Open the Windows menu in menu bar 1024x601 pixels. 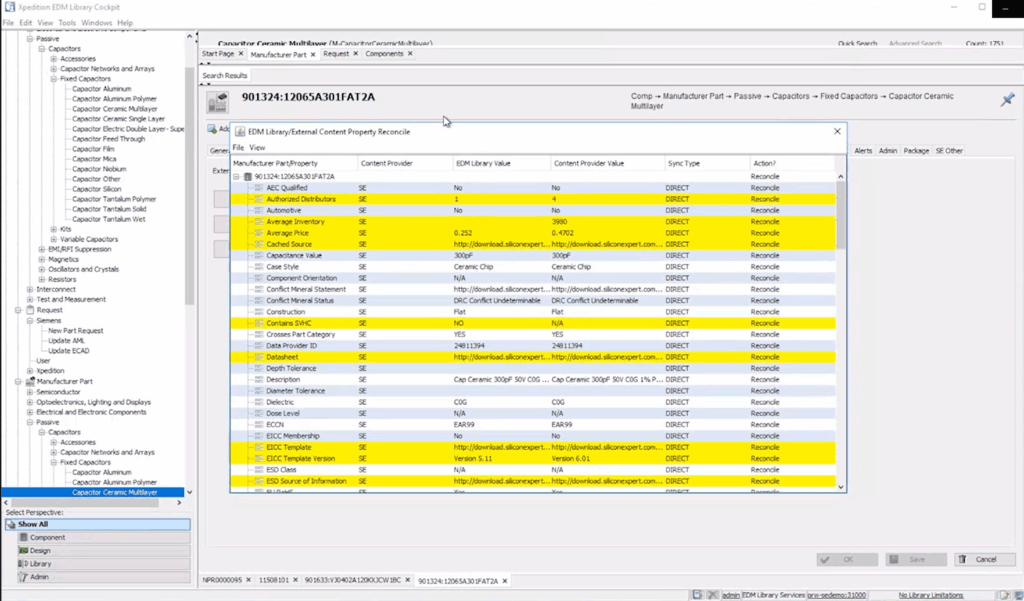(x=96, y=22)
